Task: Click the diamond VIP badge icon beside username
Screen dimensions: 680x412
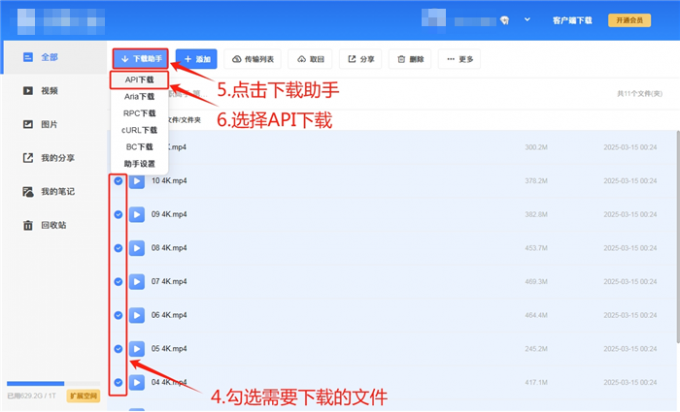Action: coord(504,20)
